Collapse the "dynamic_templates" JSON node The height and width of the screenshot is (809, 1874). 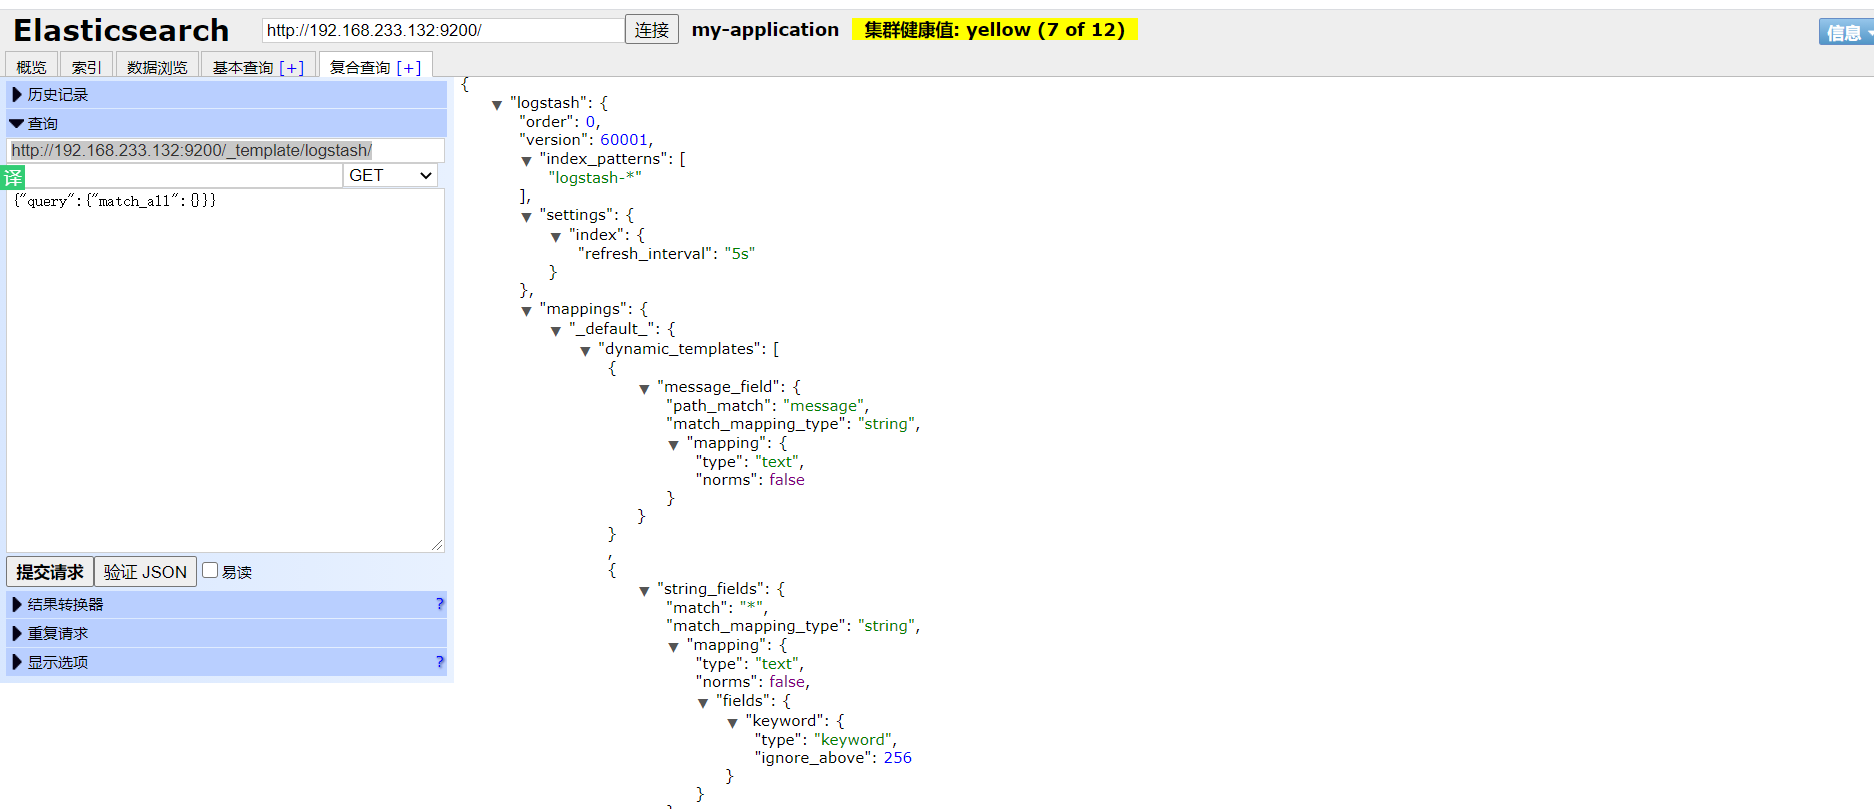(585, 351)
